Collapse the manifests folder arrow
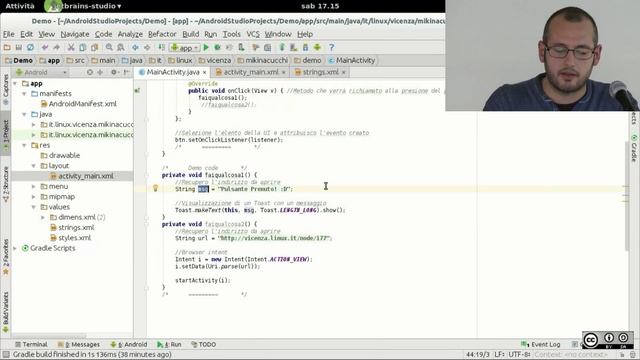The image size is (640, 360). (x=24, y=93)
